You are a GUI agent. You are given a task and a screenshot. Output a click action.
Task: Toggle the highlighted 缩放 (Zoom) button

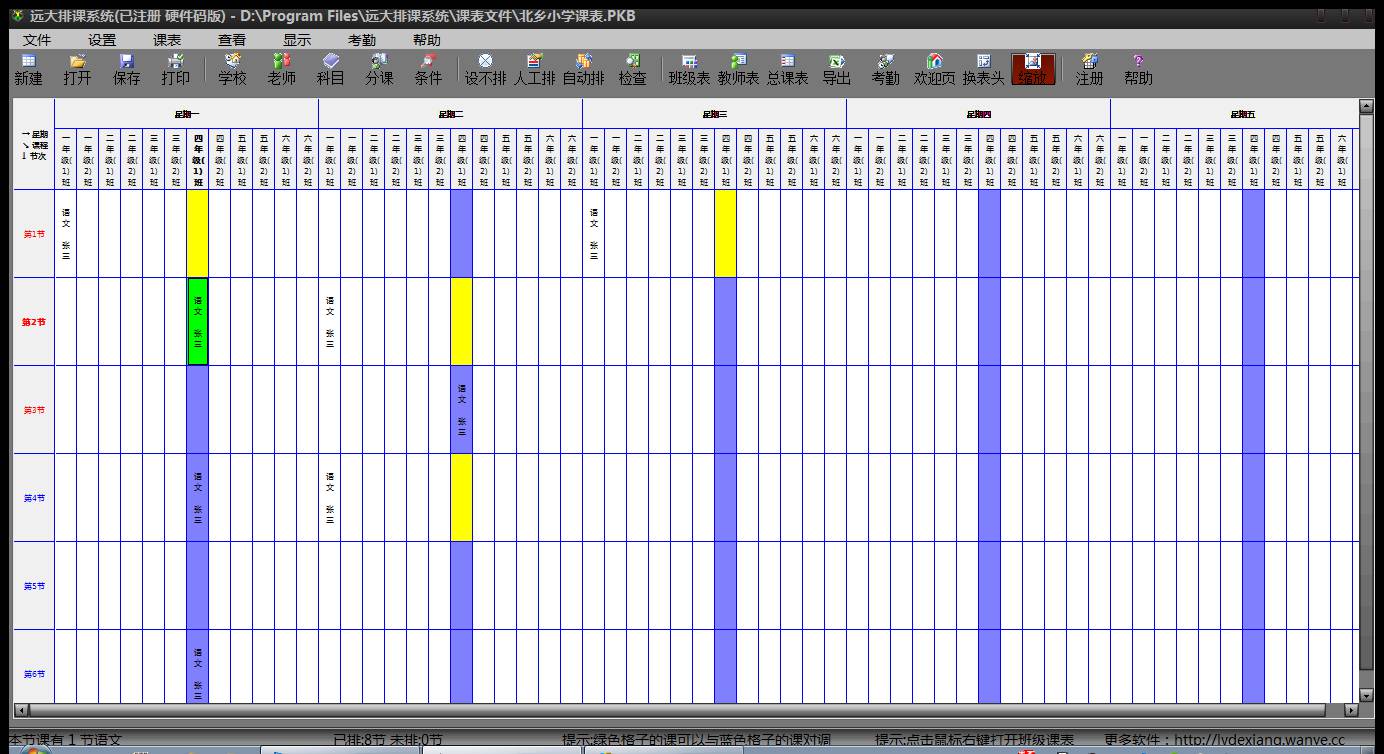pyautogui.click(x=1033, y=69)
